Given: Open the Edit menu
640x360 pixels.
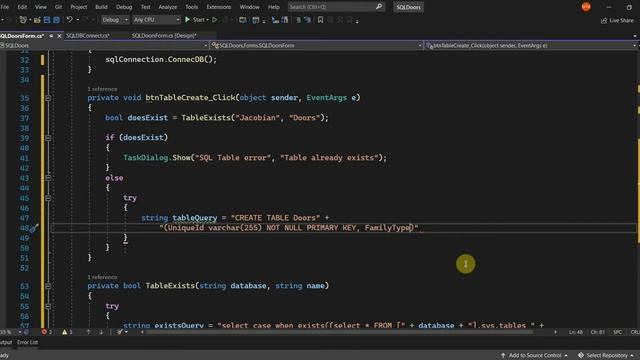Looking at the screenshot, I should pos(22,7).
